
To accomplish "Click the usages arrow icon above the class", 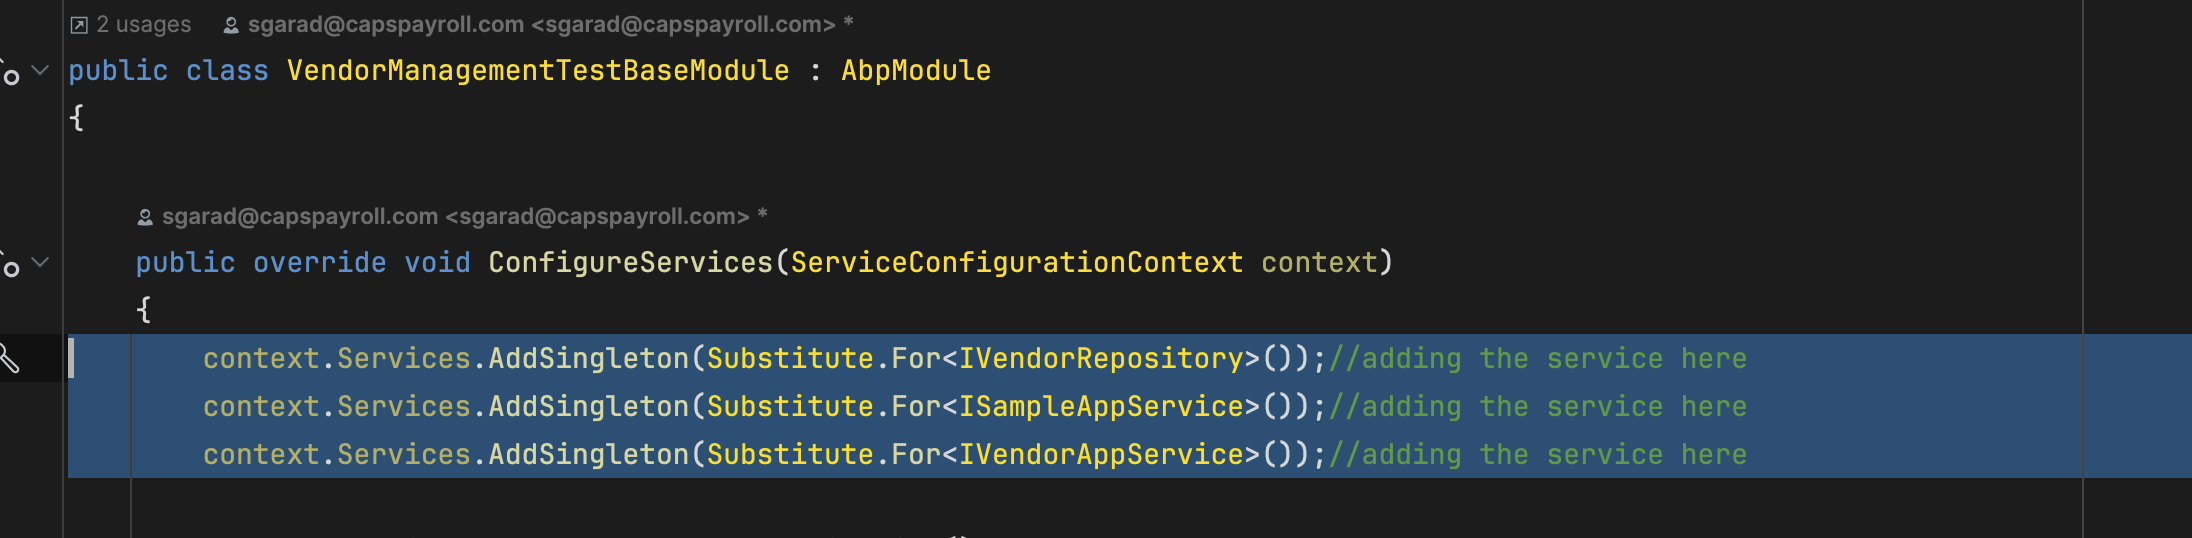I will (79, 25).
